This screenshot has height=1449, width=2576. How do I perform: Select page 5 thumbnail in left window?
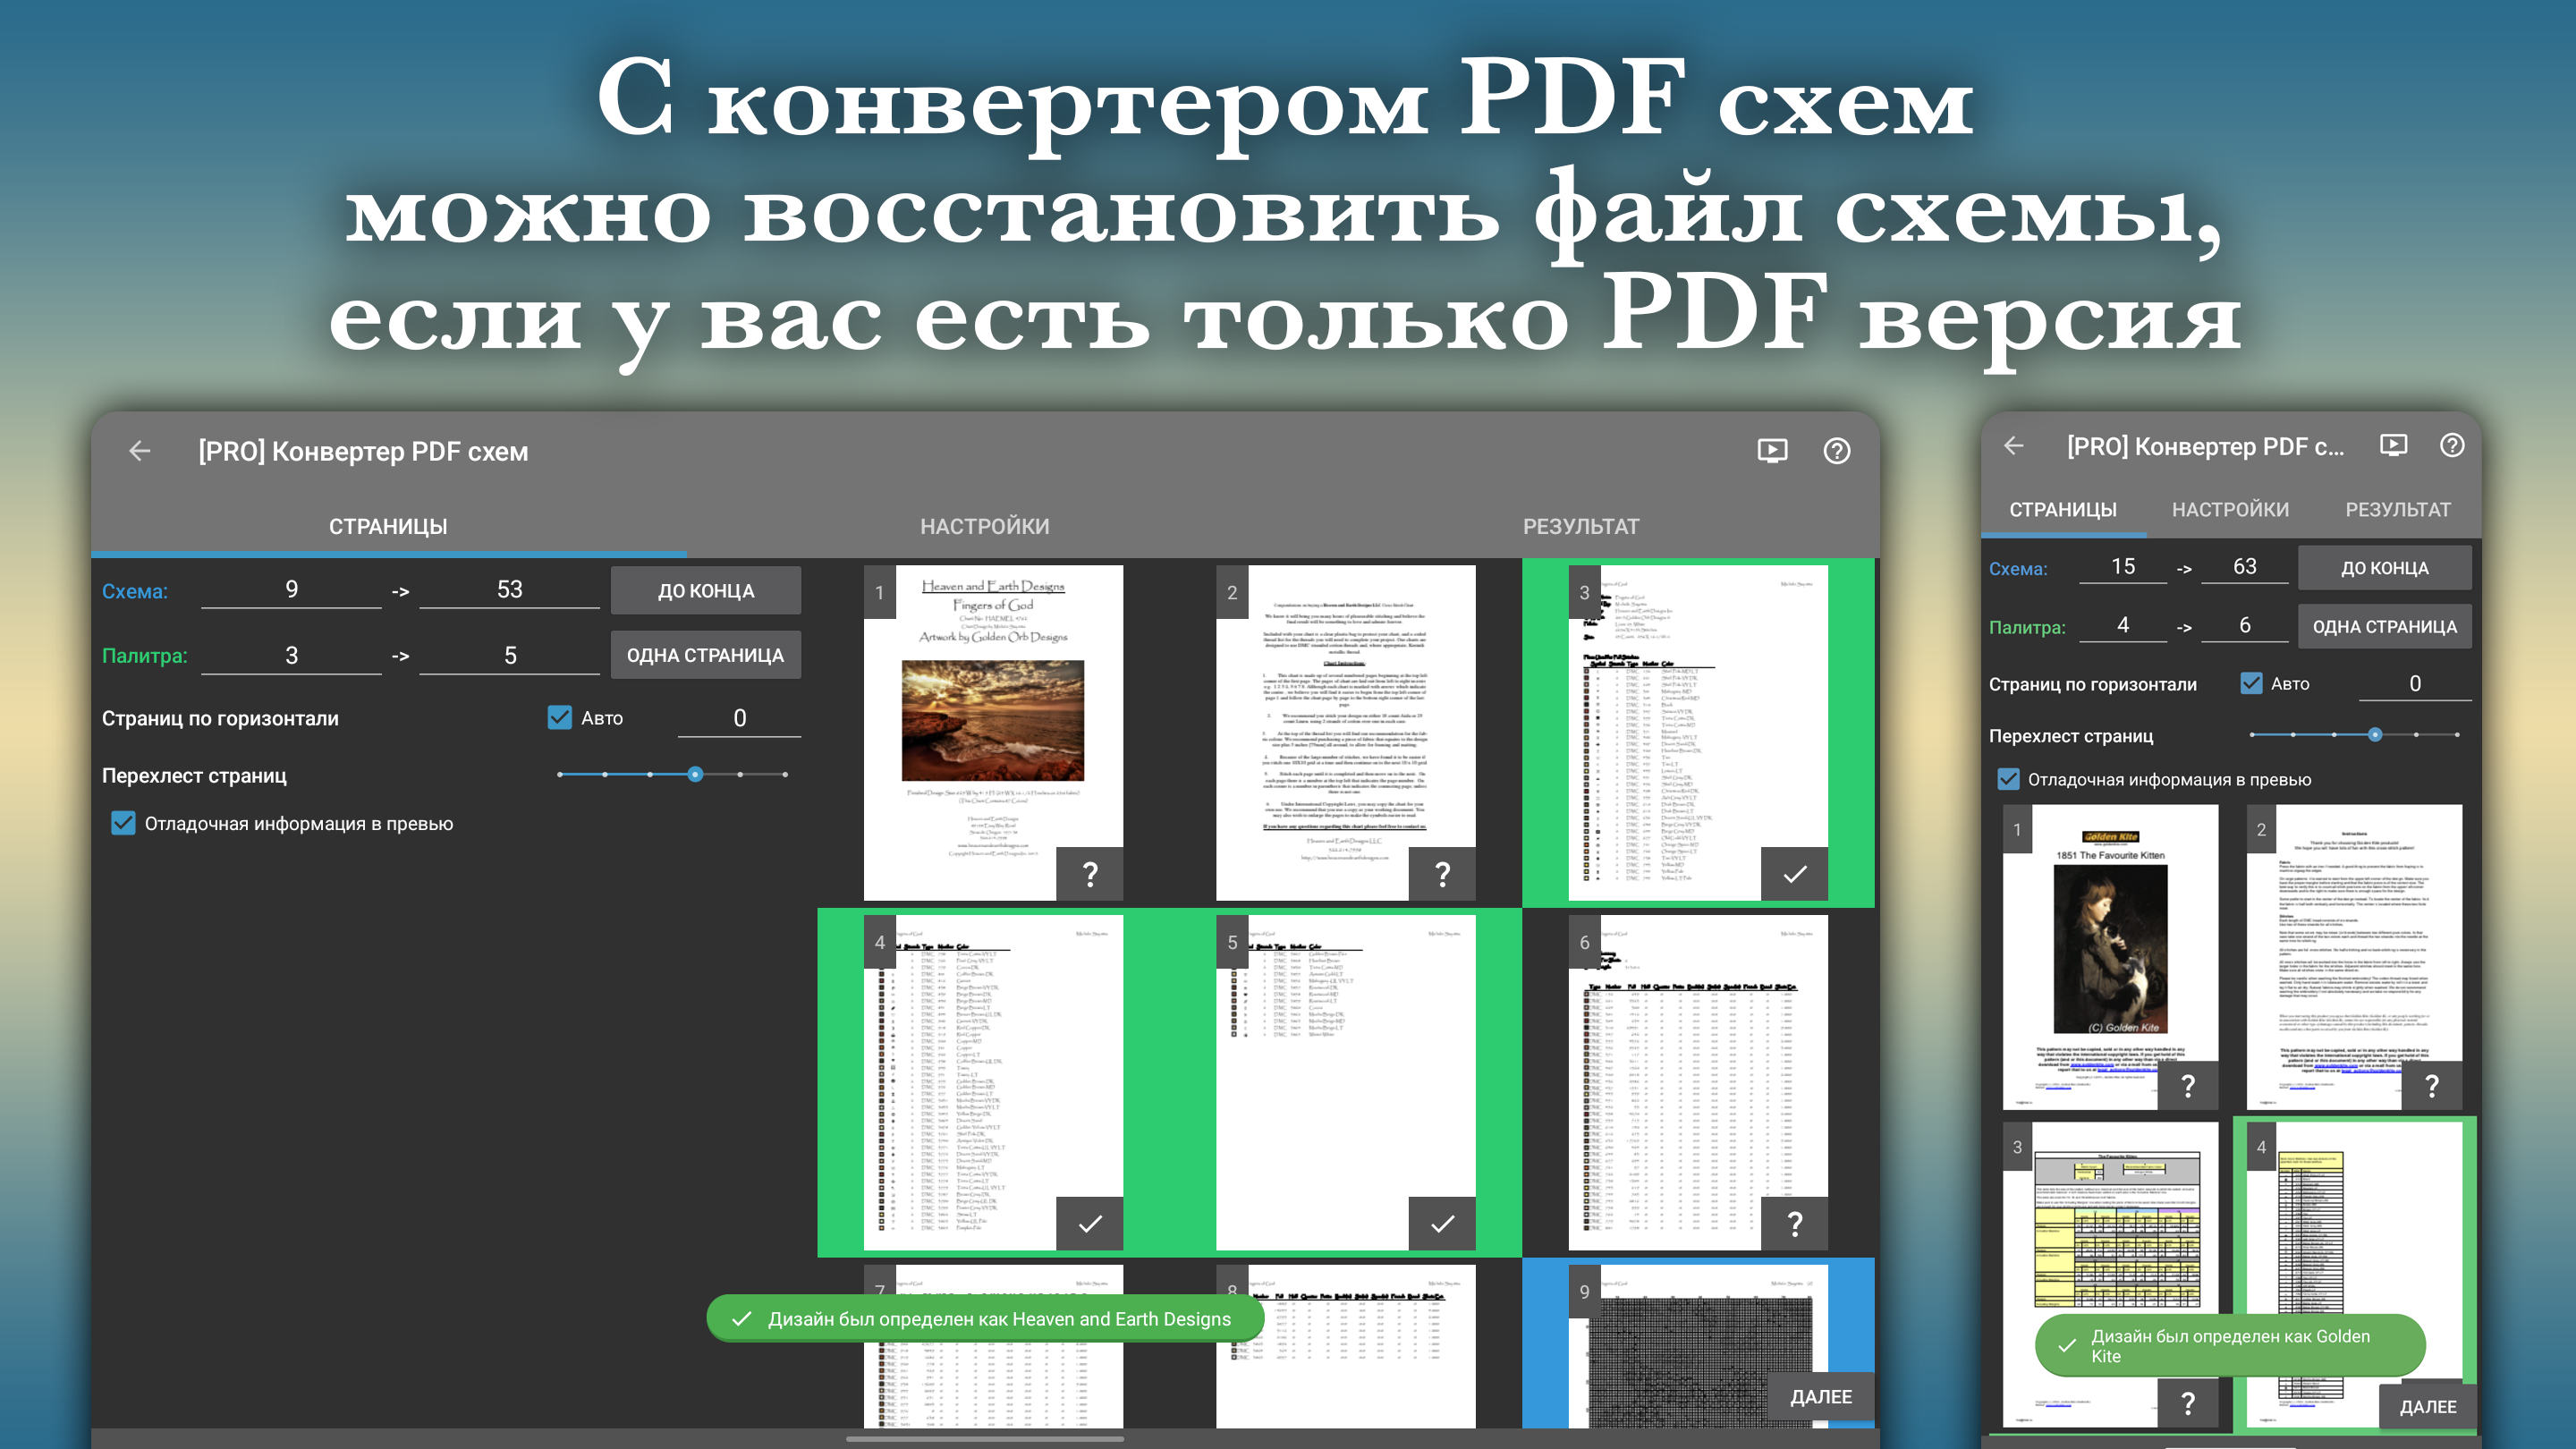tap(1344, 1080)
